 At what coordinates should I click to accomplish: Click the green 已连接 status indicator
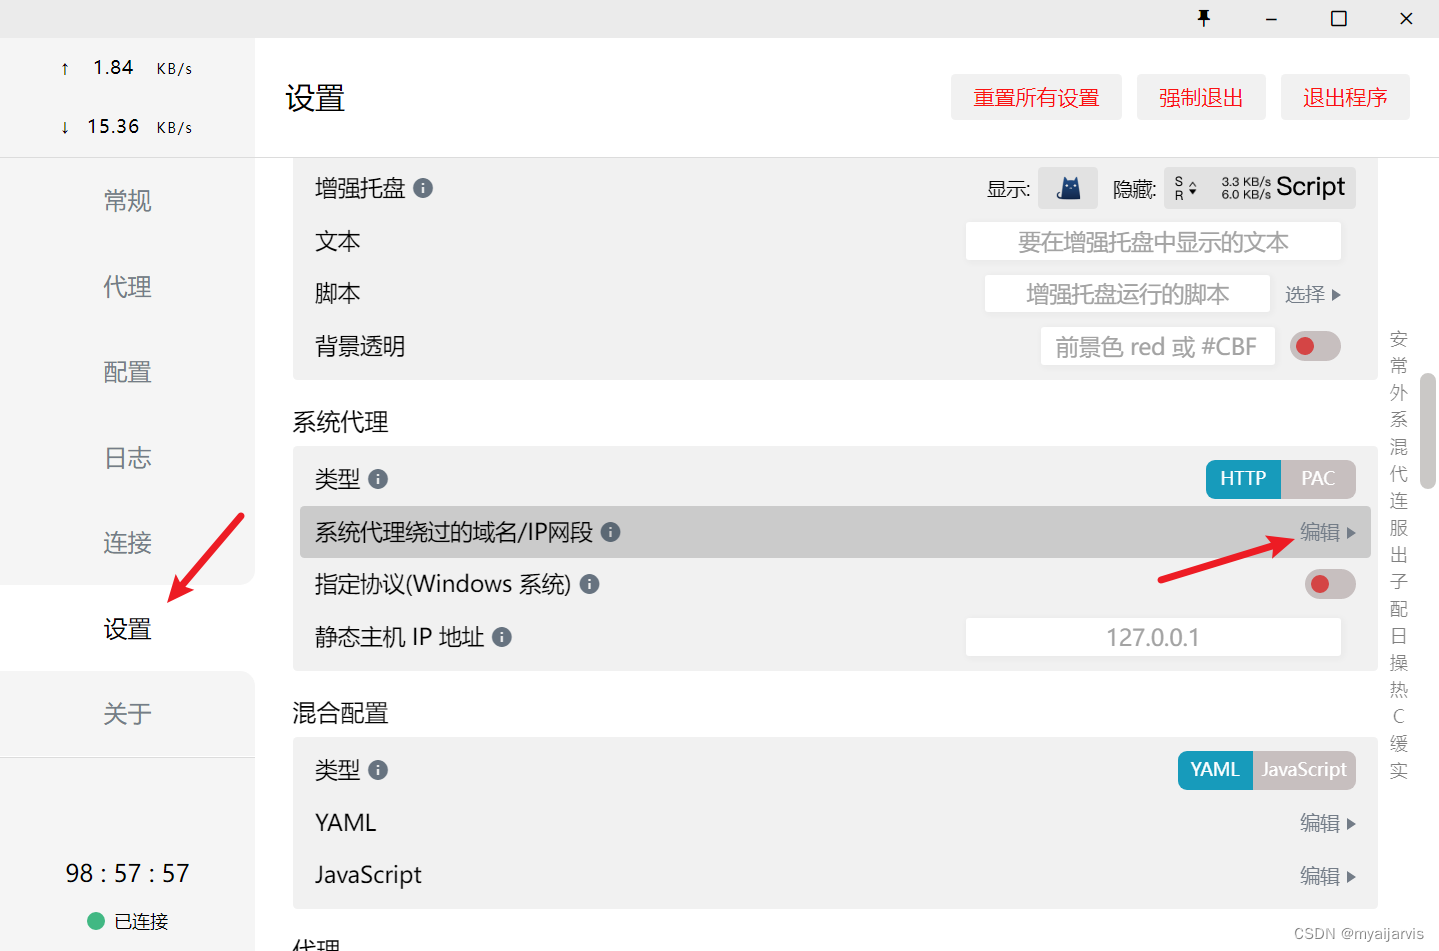click(96, 921)
